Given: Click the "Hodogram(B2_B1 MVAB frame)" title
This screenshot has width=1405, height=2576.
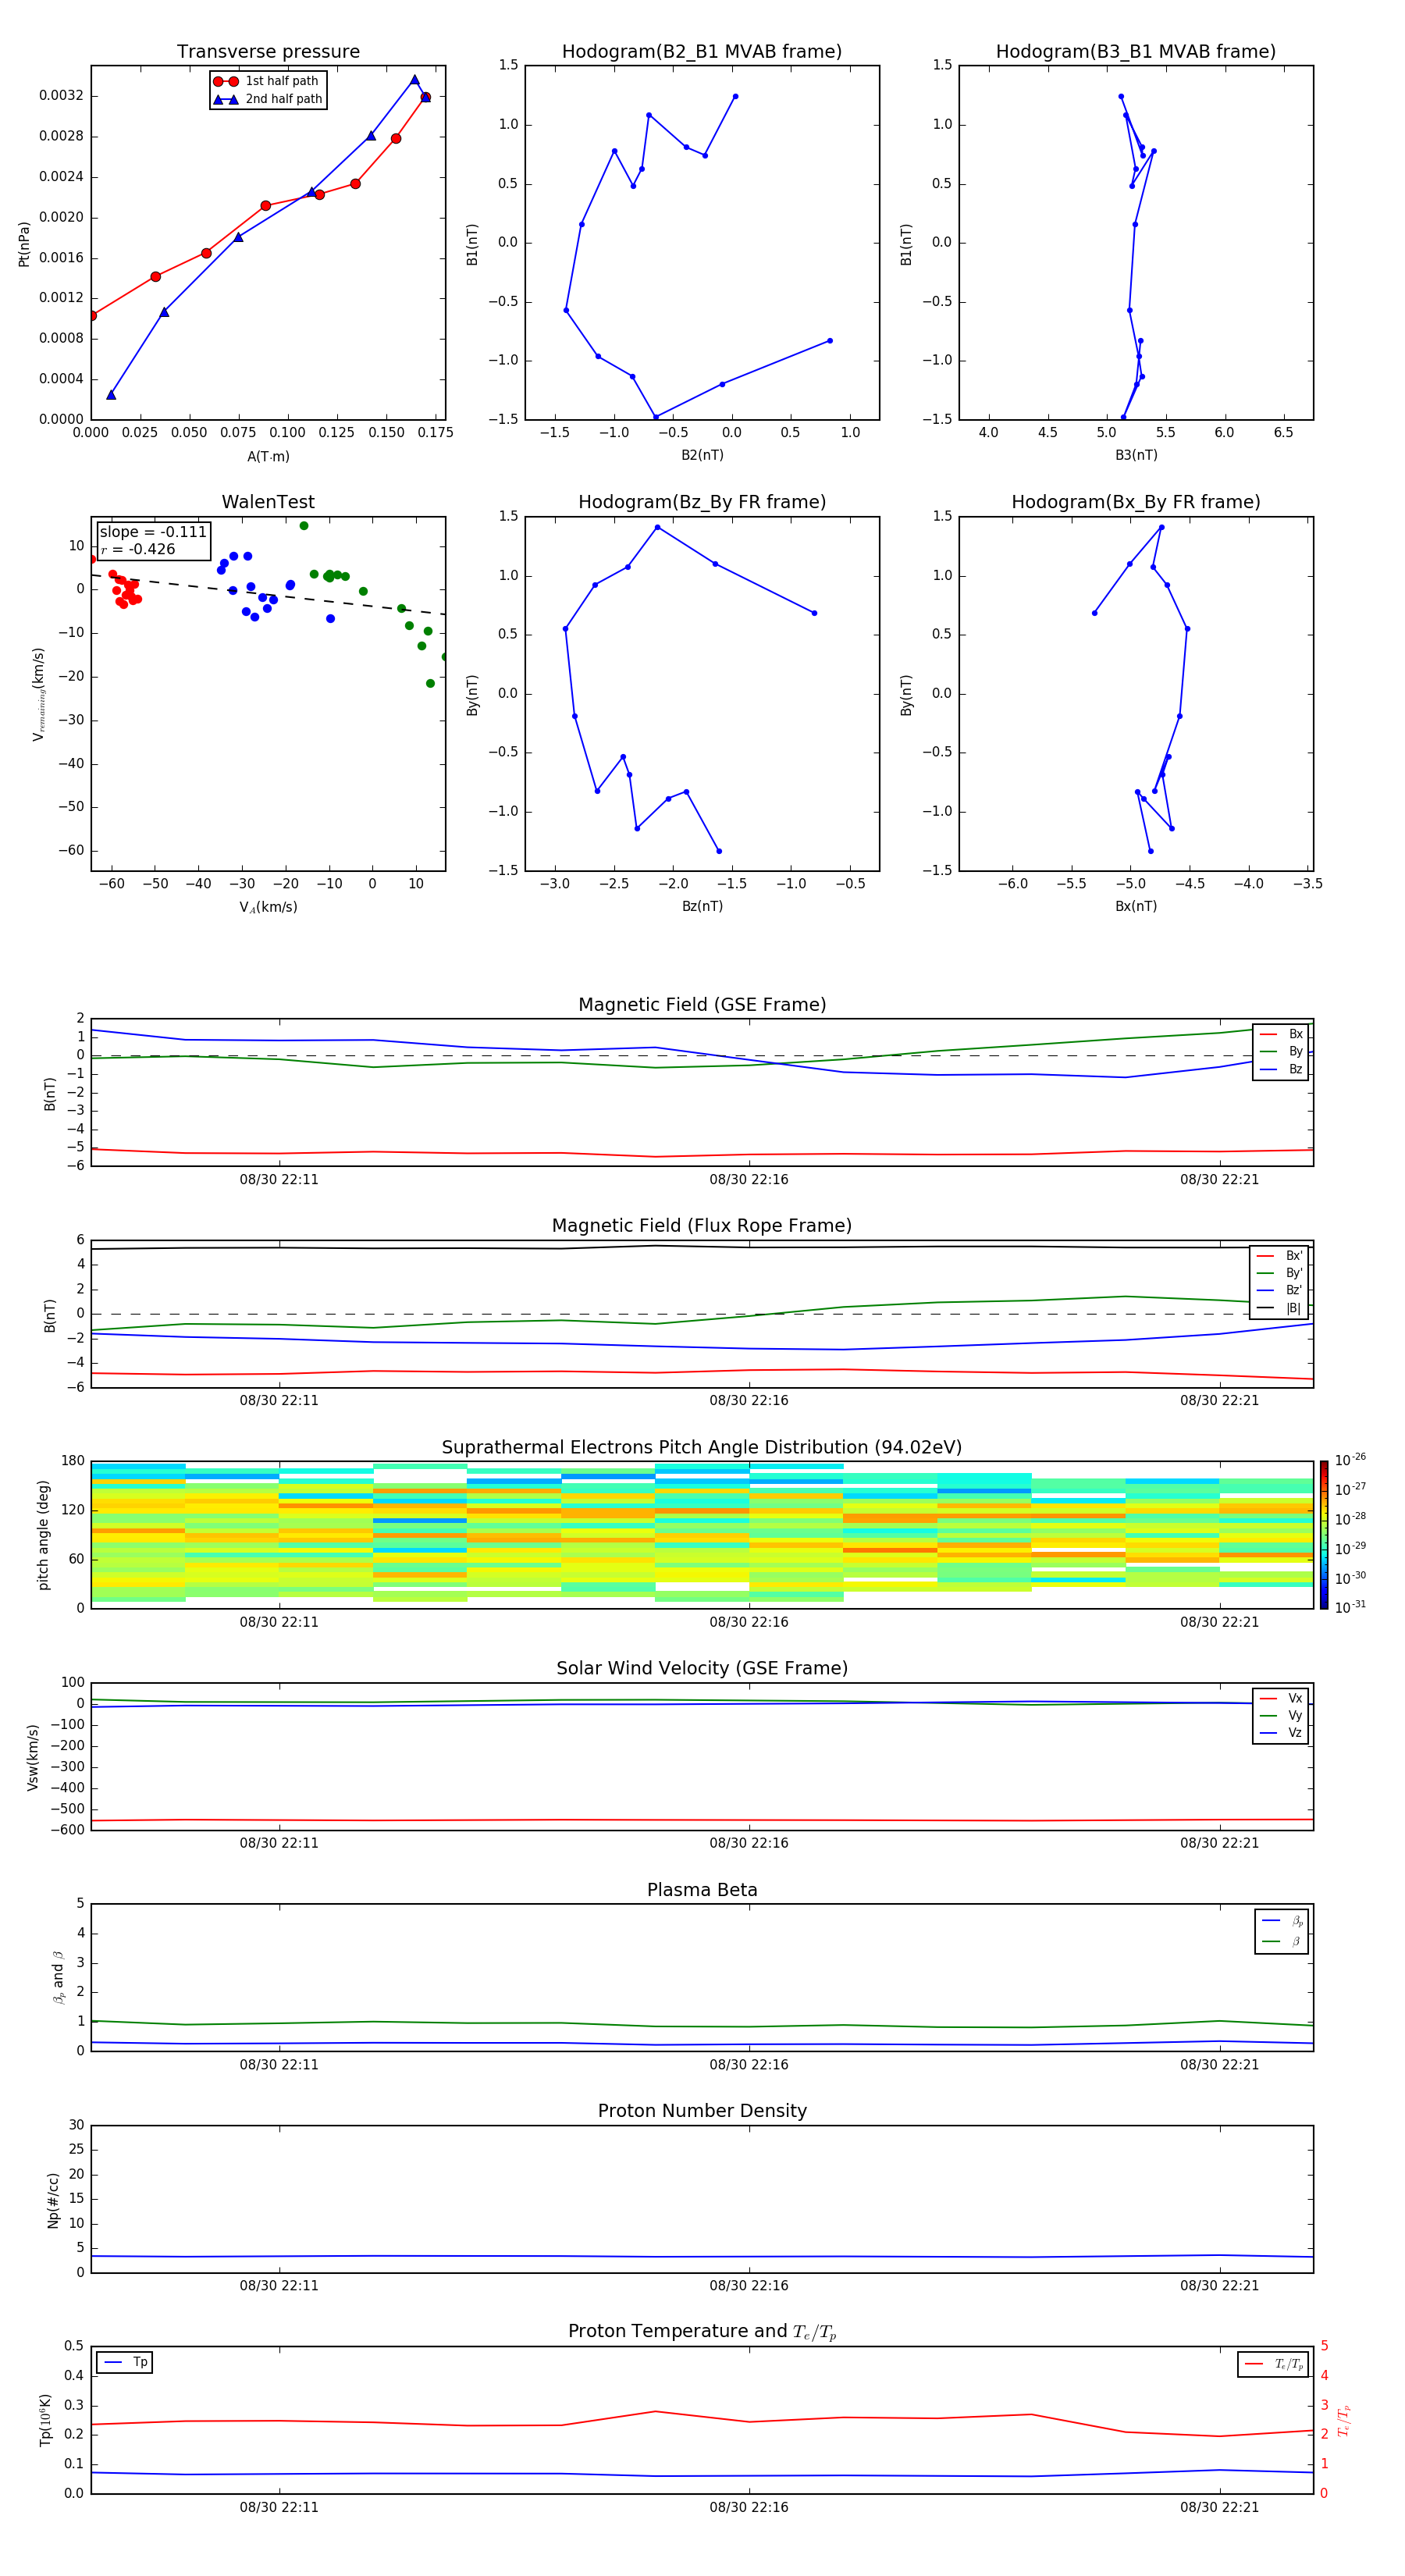Looking at the screenshot, I should pyautogui.click(x=702, y=52).
